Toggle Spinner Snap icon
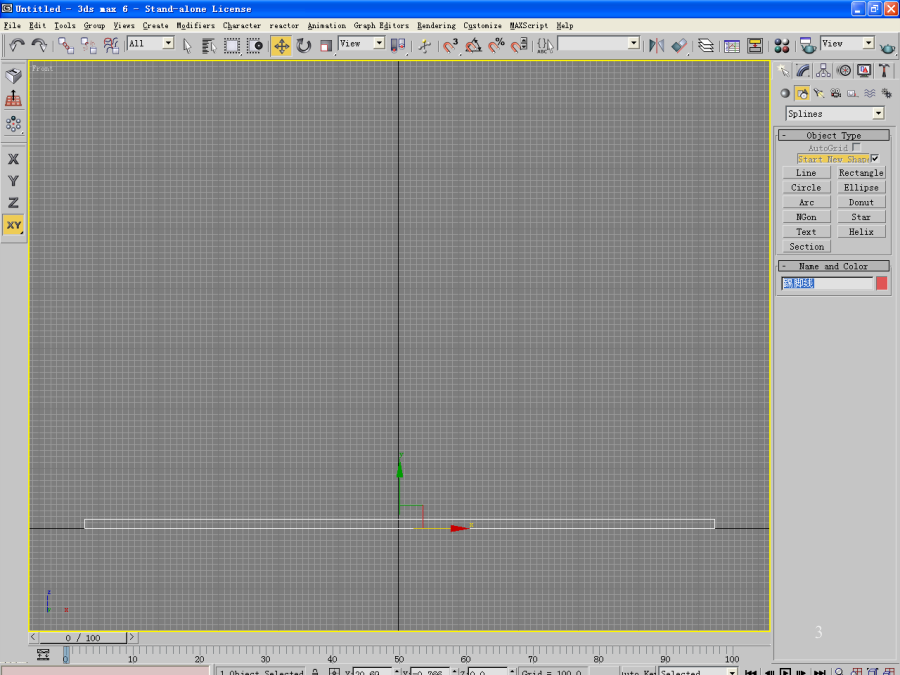900x675 pixels. [519, 45]
